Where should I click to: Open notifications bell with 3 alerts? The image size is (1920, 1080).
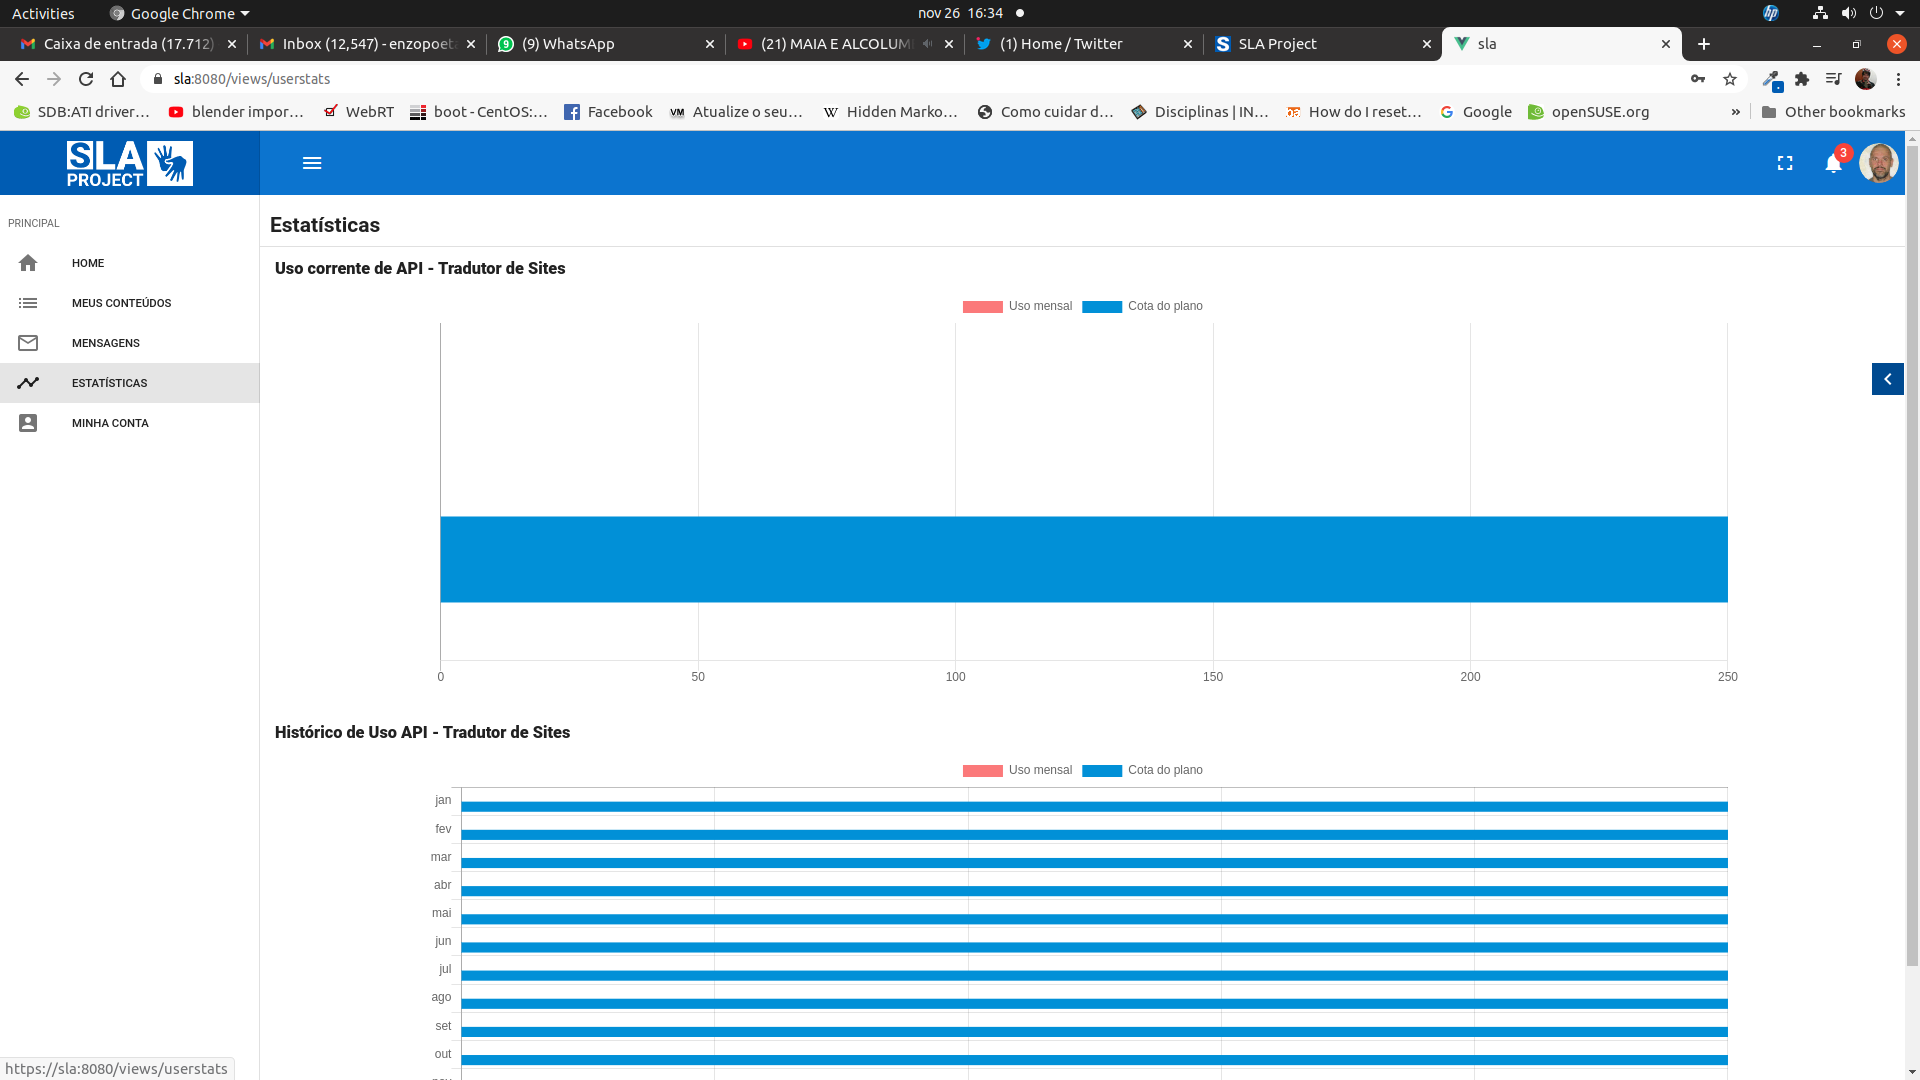coord(1833,163)
